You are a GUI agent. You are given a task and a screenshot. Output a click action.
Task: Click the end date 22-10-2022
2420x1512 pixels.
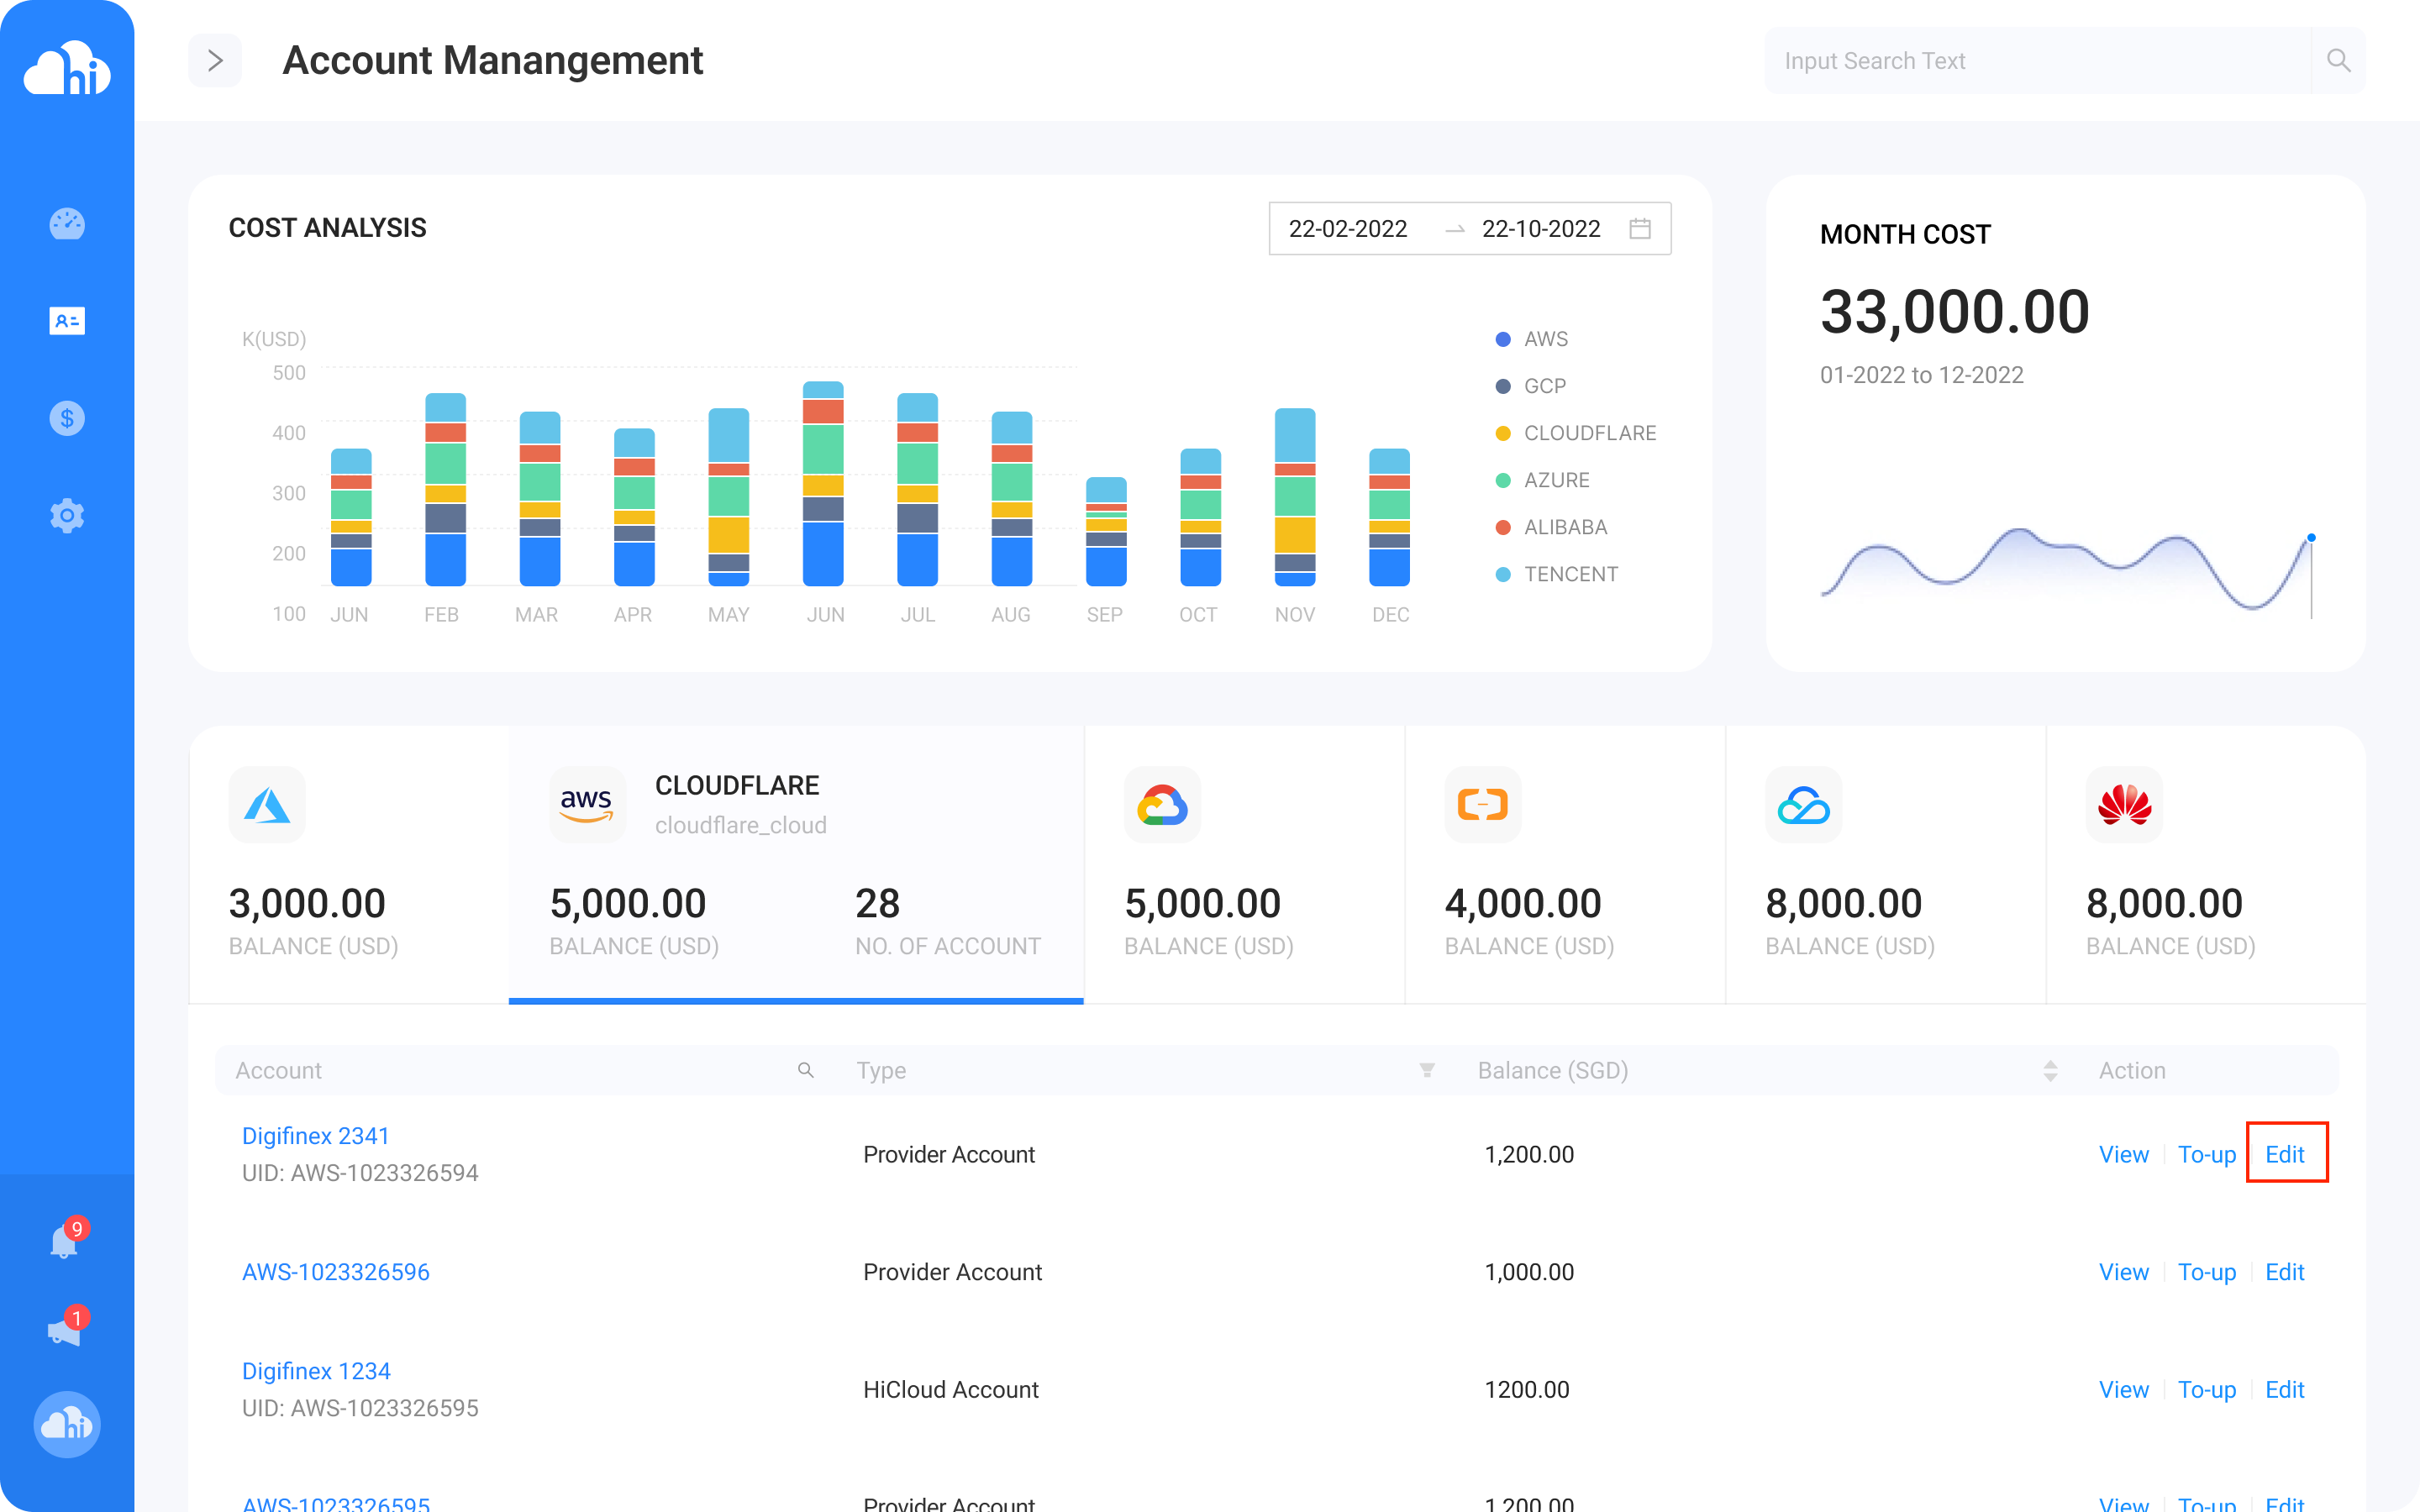point(1540,229)
